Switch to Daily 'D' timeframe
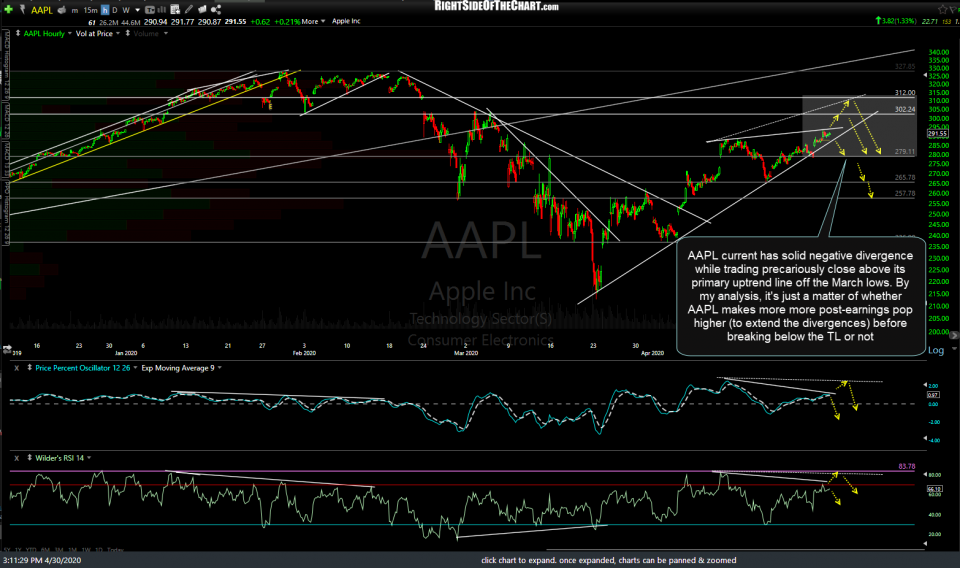 tap(114, 10)
